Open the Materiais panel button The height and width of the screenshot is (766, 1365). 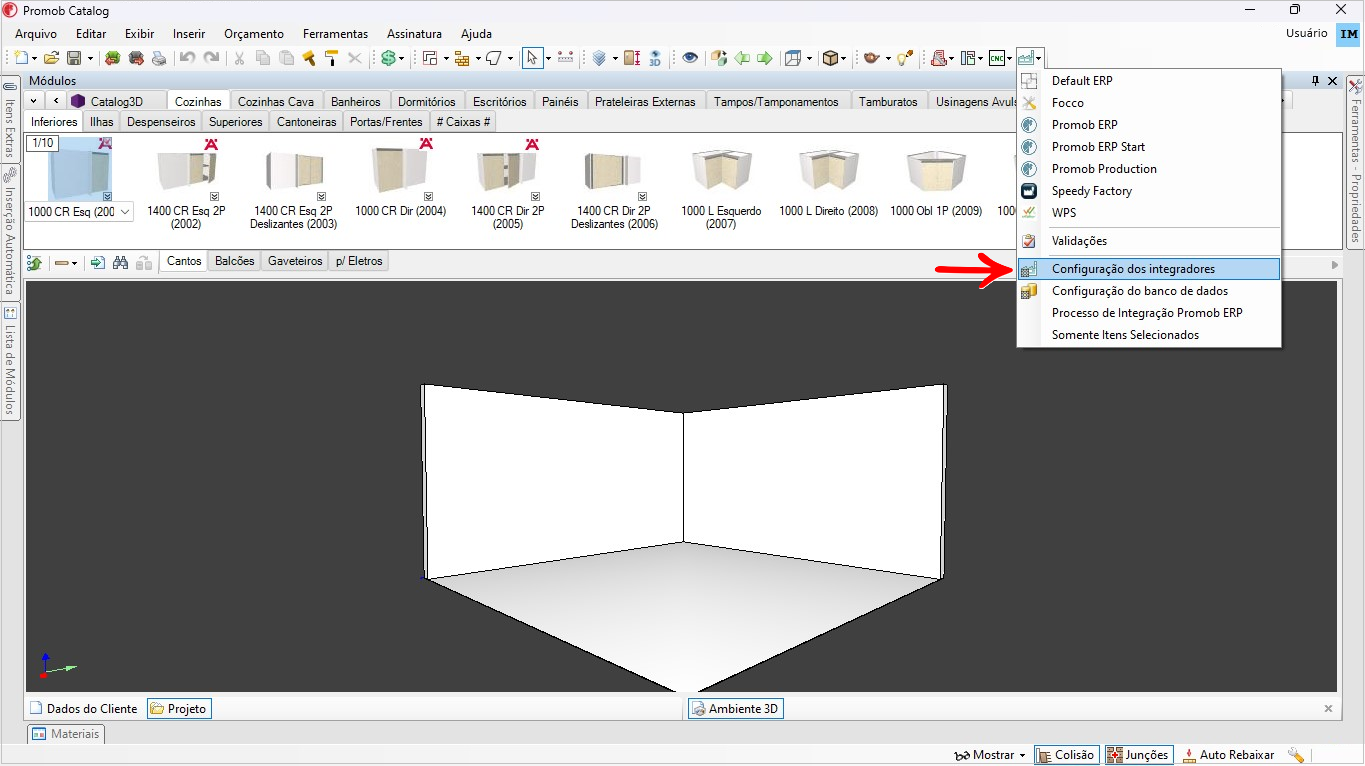point(66,734)
